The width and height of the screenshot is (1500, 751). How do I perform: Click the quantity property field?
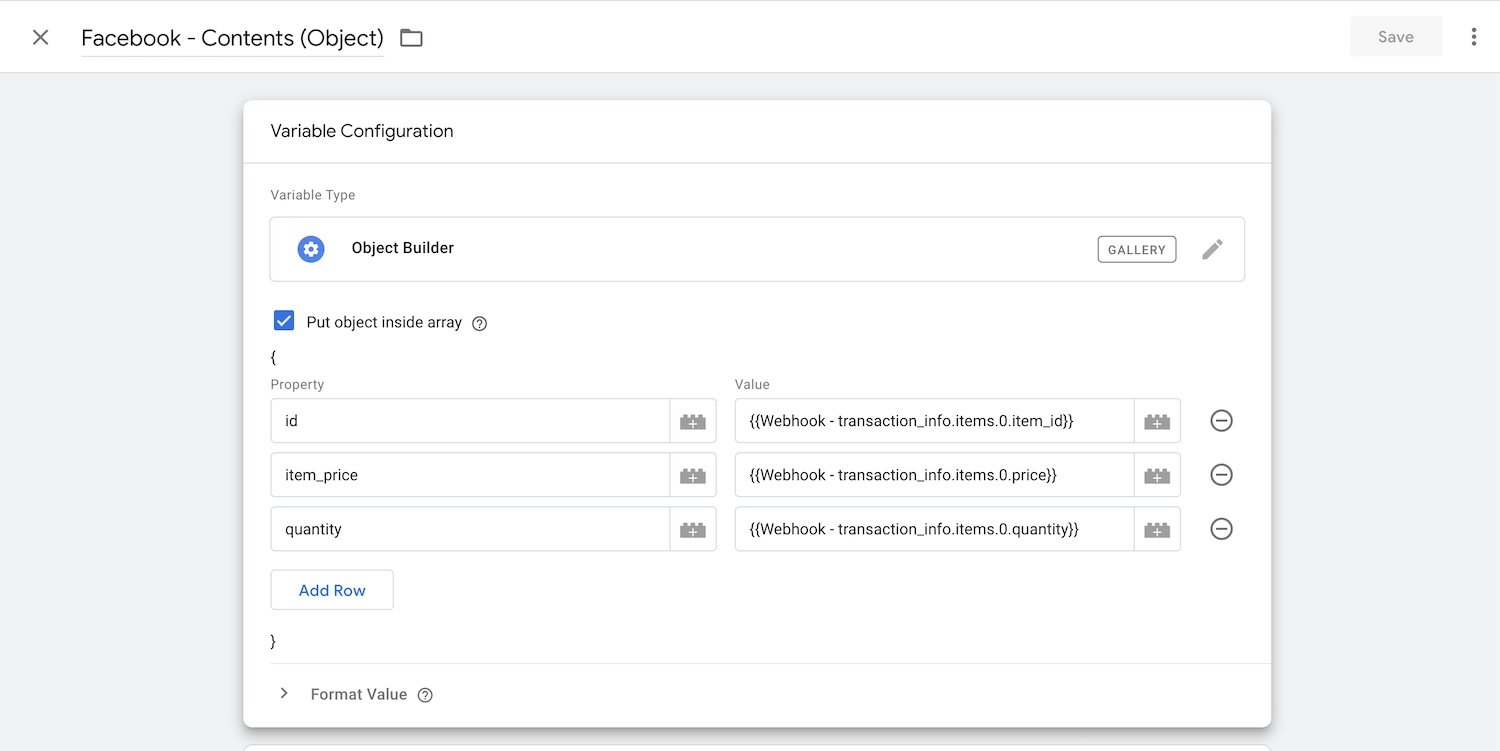pyautogui.click(x=470, y=529)
